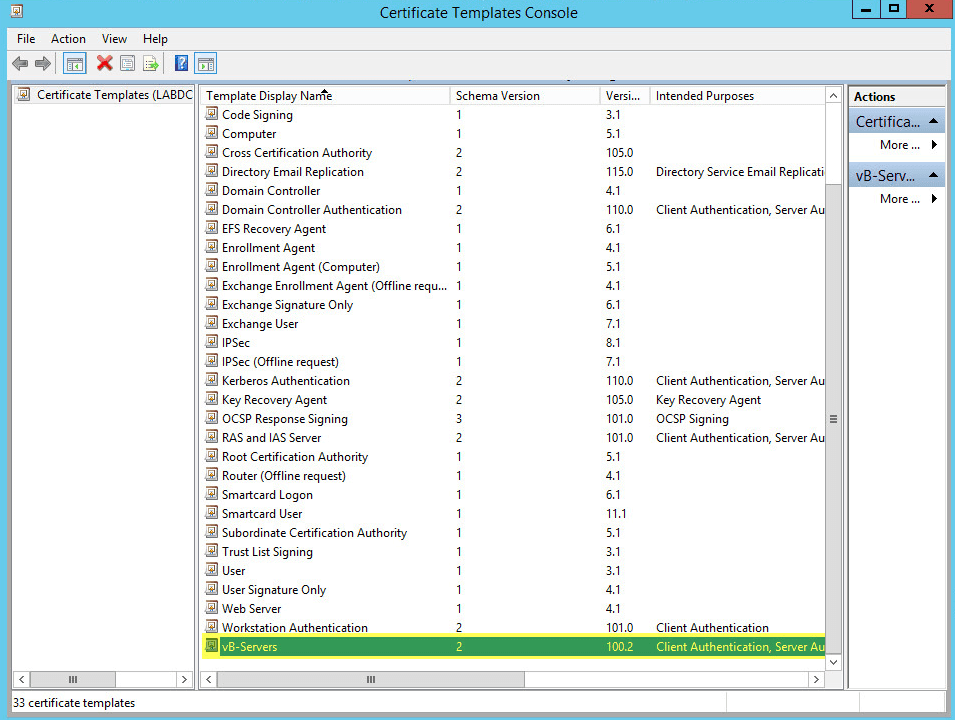Click the Kerberos Authentication template icon
Viewport: 955px width, 720px height.
pyautogui.click(x=211, y=380)
